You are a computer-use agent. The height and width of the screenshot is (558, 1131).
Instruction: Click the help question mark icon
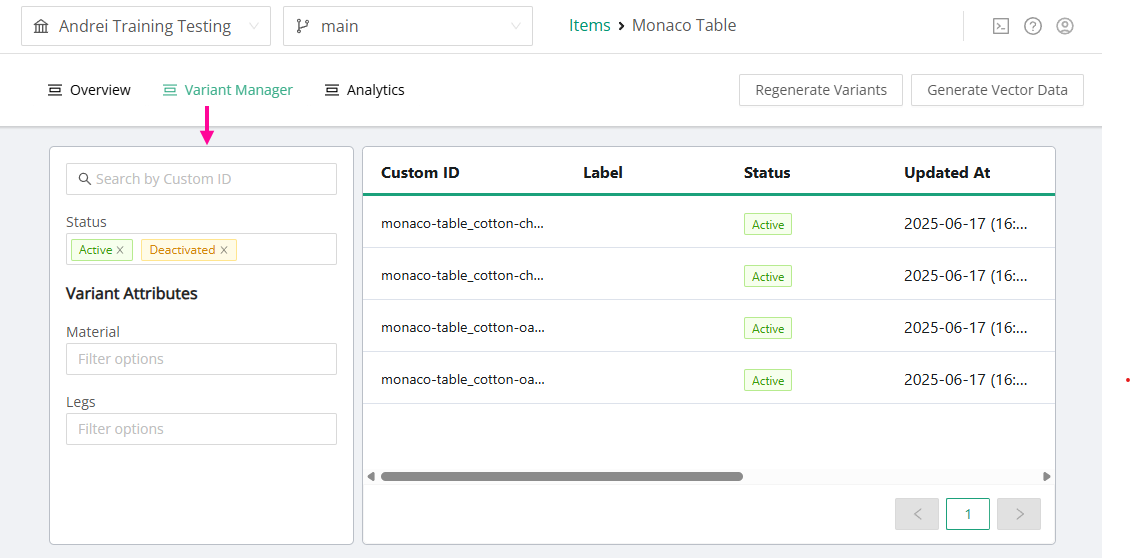[1033, 26]
